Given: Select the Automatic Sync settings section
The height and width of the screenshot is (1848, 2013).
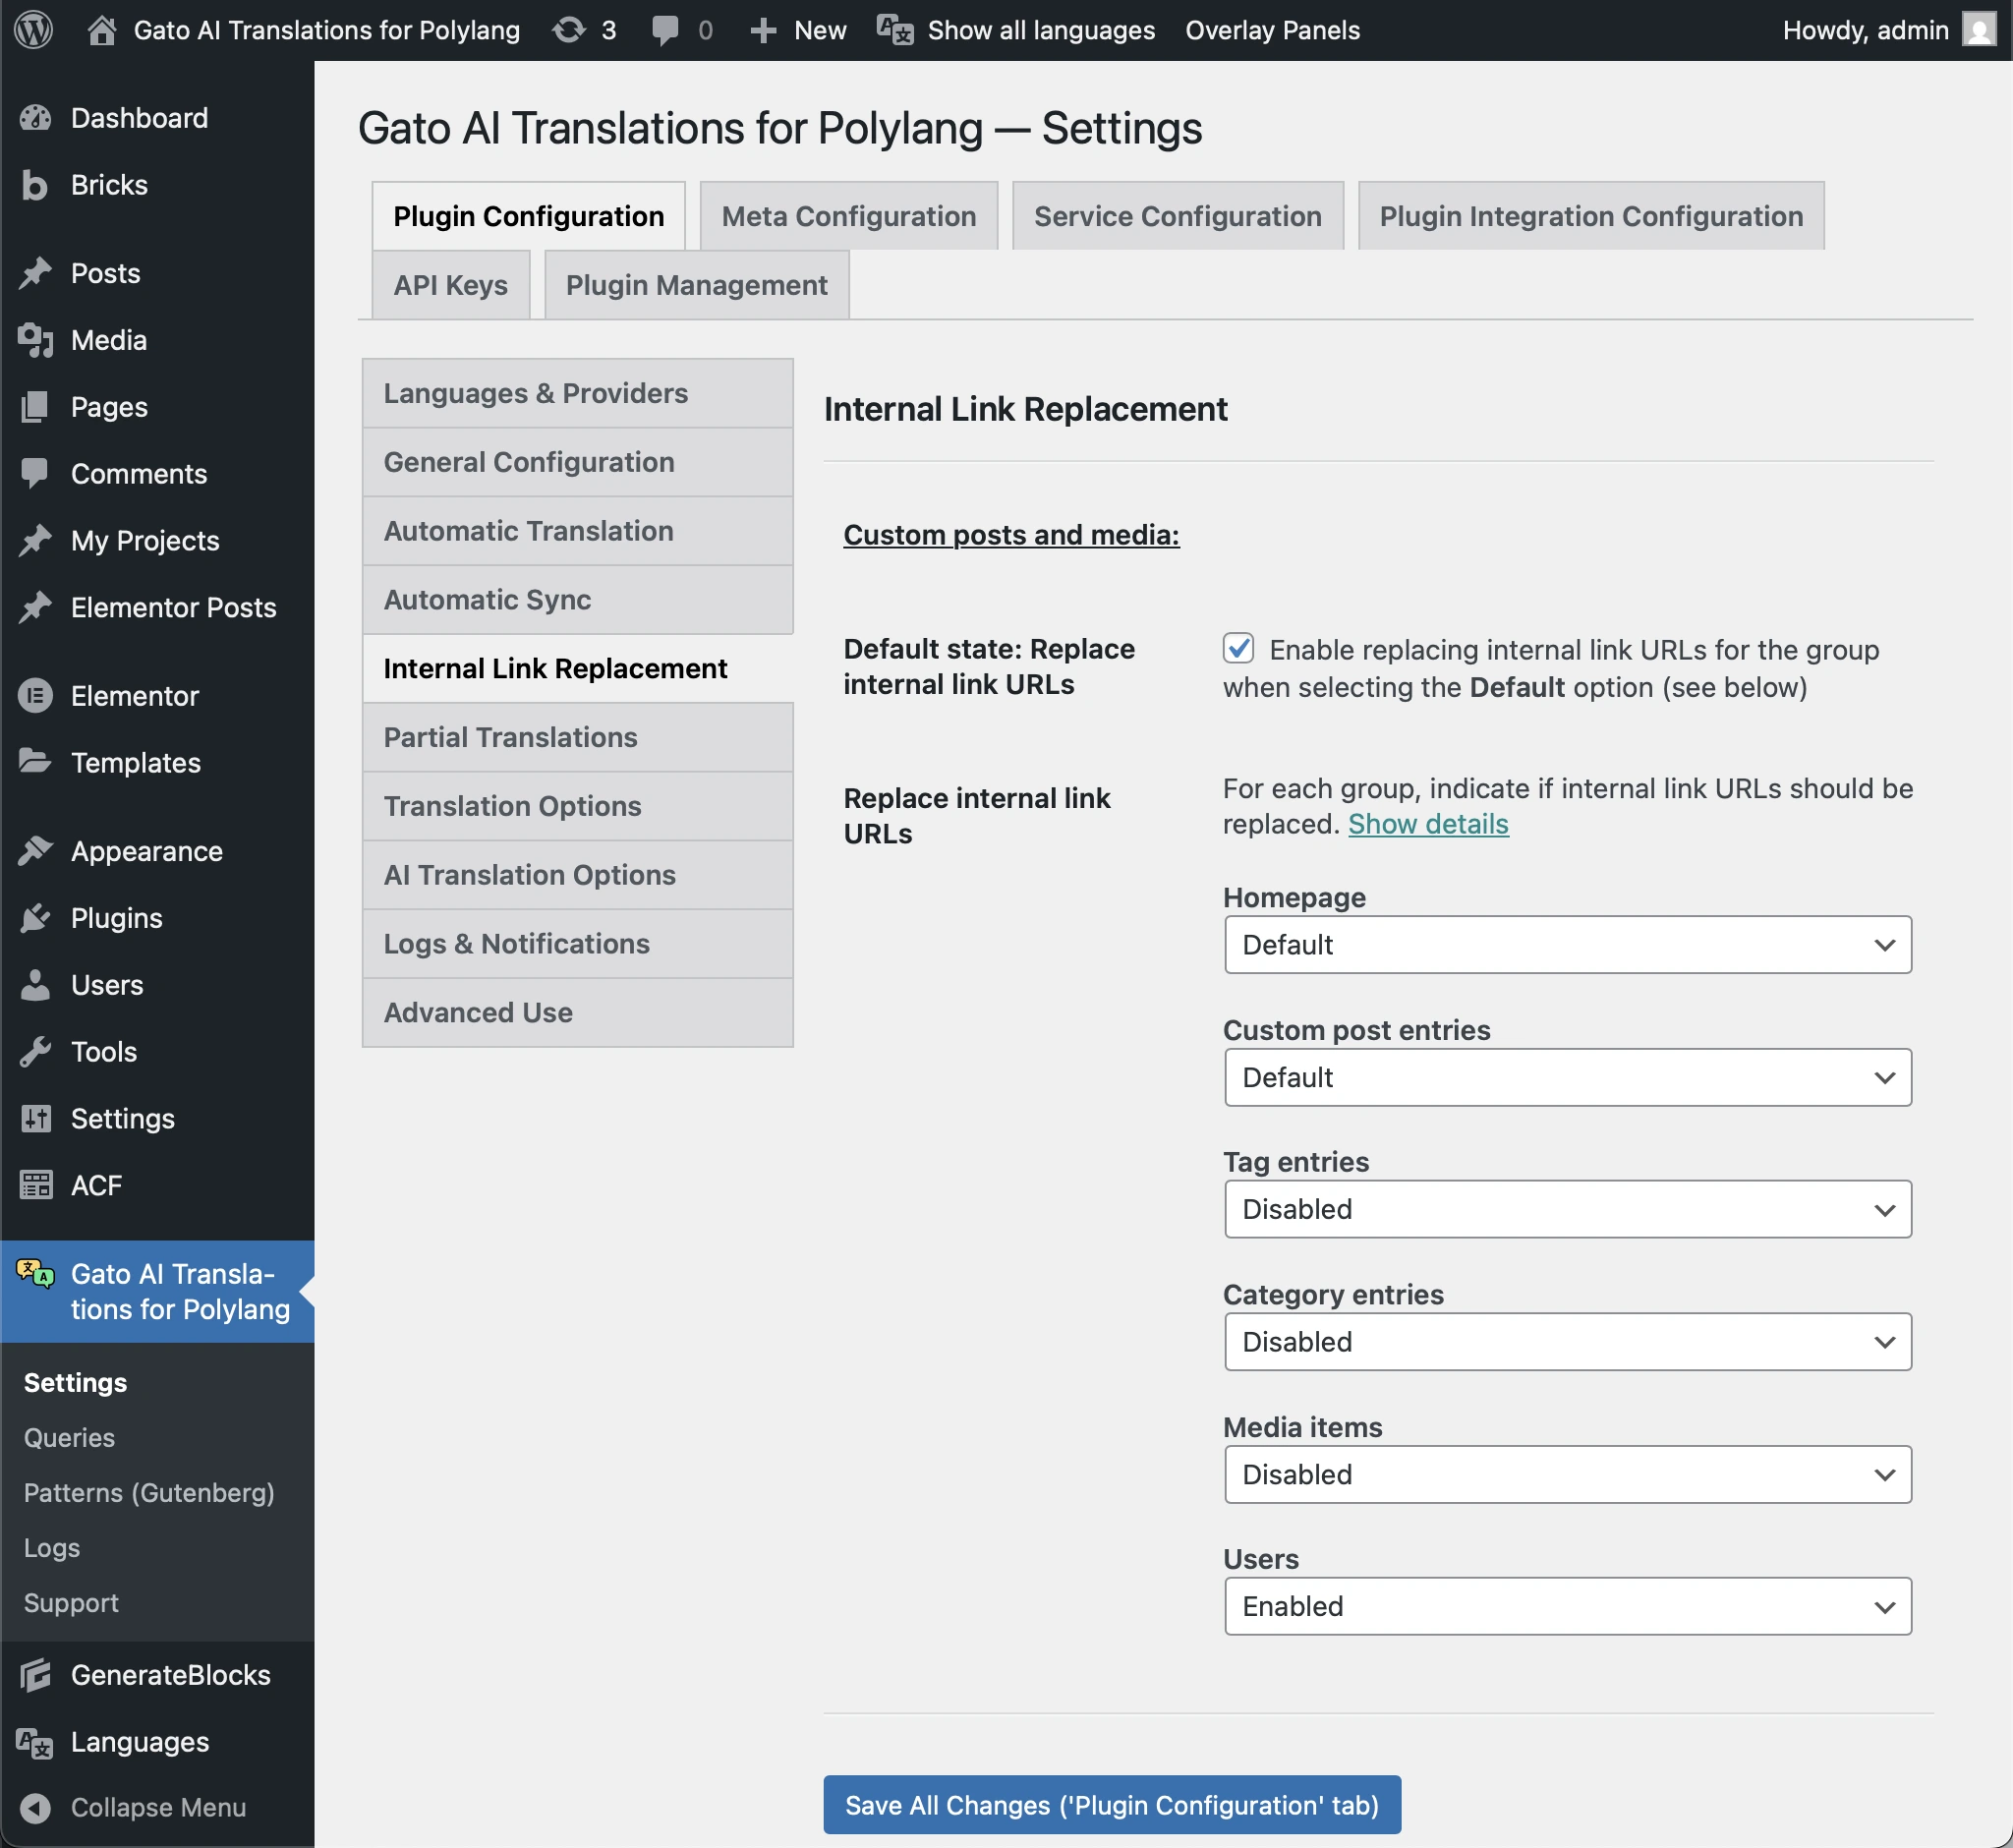Looking at the screenshot, I should (x=577, y=599).
